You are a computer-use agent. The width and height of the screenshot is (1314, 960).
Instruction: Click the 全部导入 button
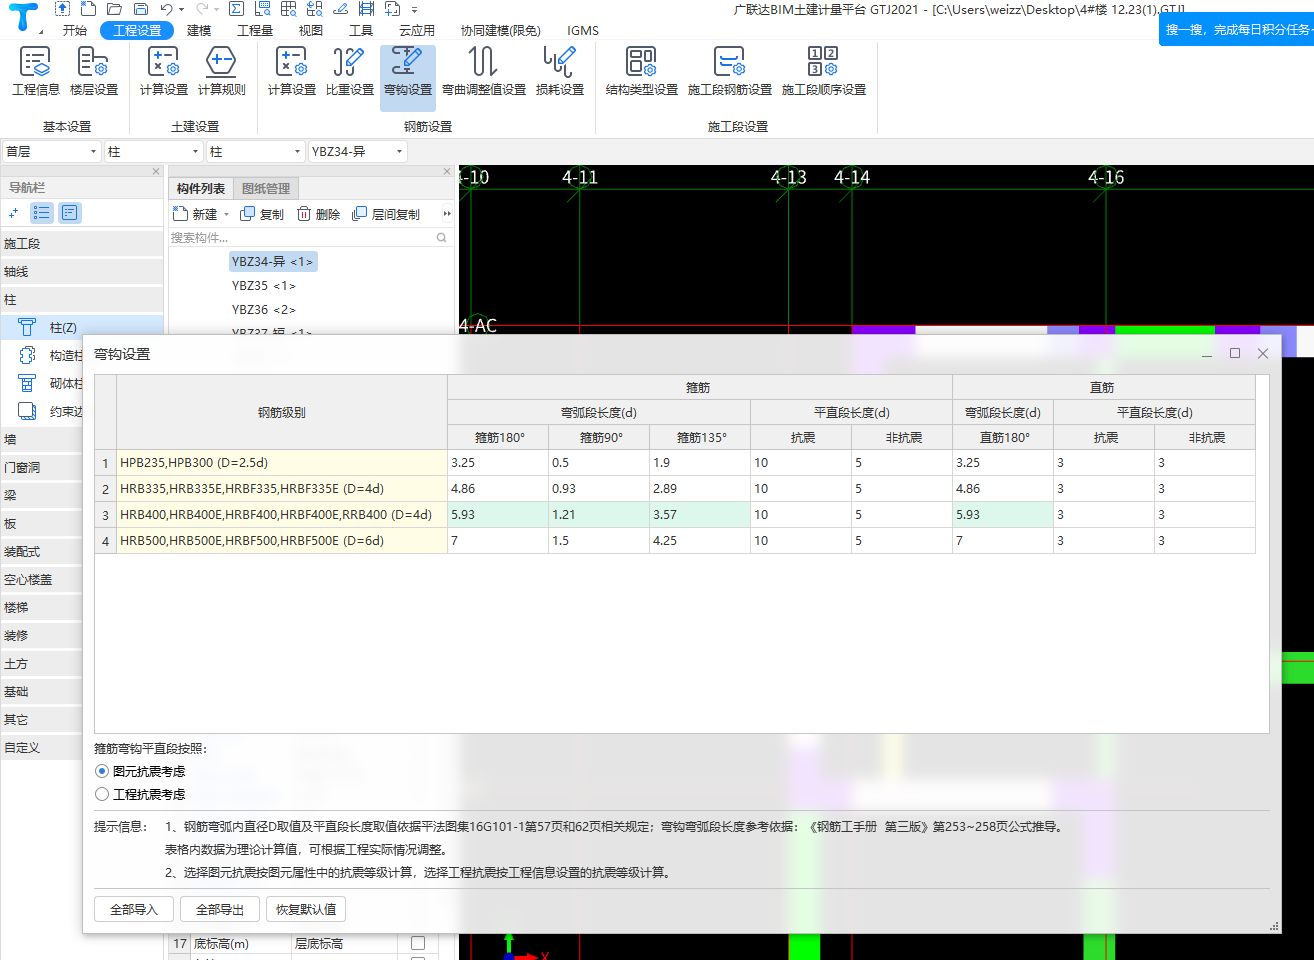[x=134, y=909]
